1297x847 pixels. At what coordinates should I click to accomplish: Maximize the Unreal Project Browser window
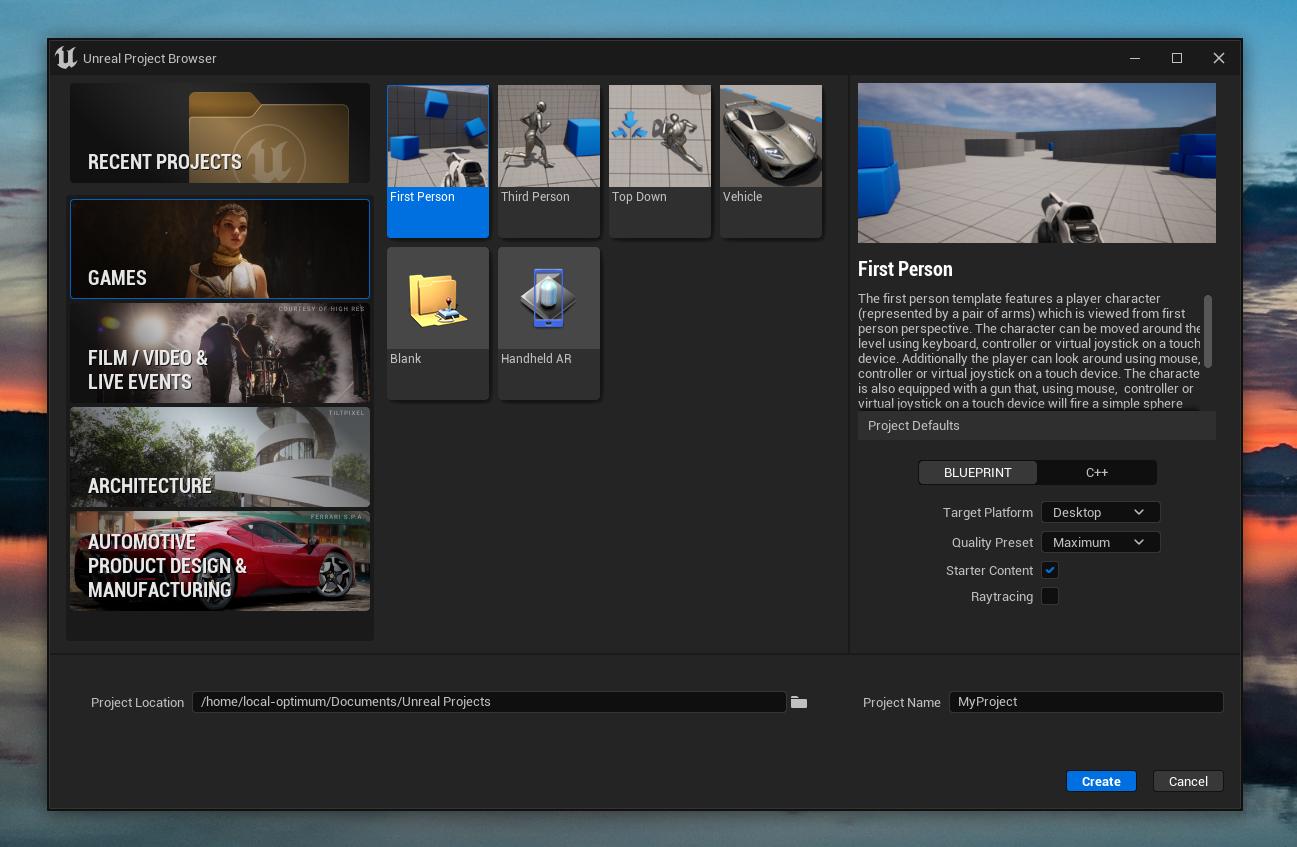(x=1177, y=58)
